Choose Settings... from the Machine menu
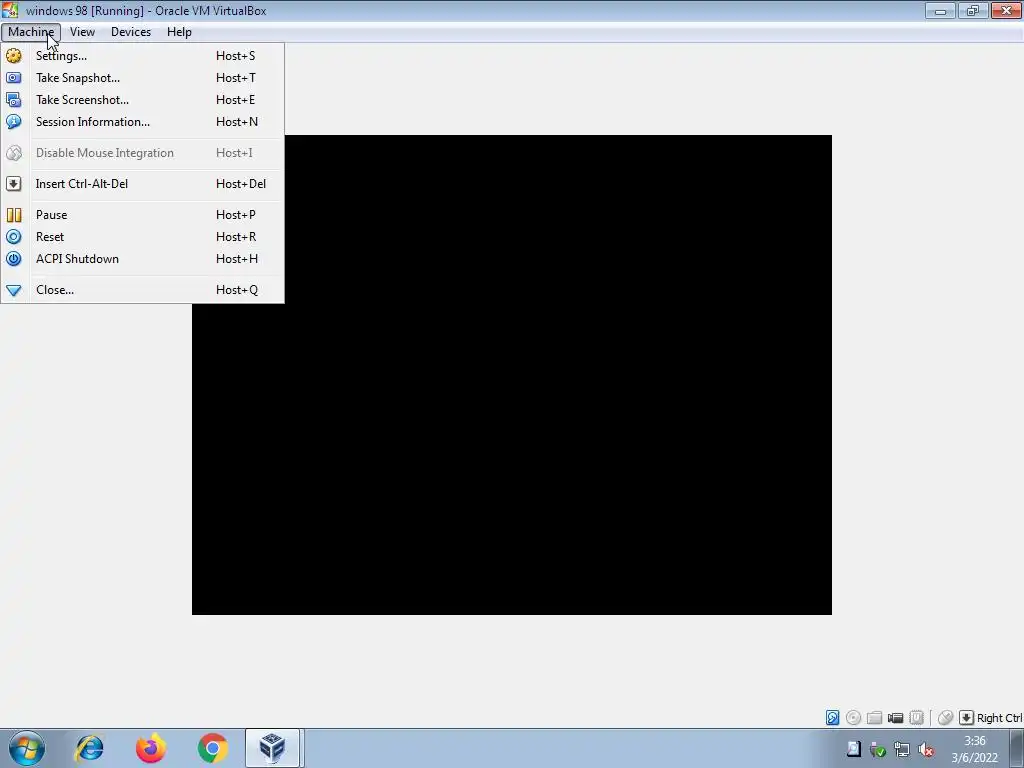Viewport: 1024px width, 768px height. click(142, 56)
